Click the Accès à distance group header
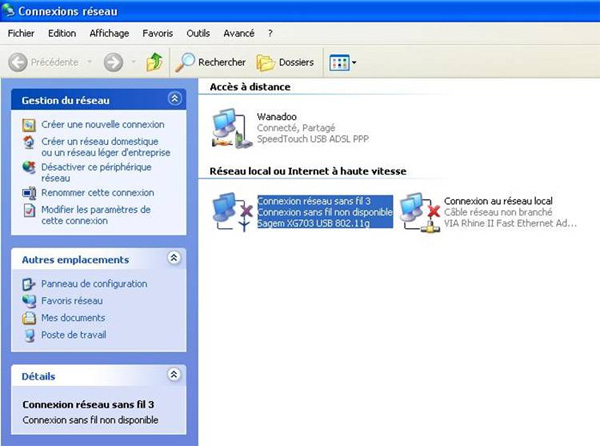The width and height of the screenshot is (600, 446). point(250,87)
